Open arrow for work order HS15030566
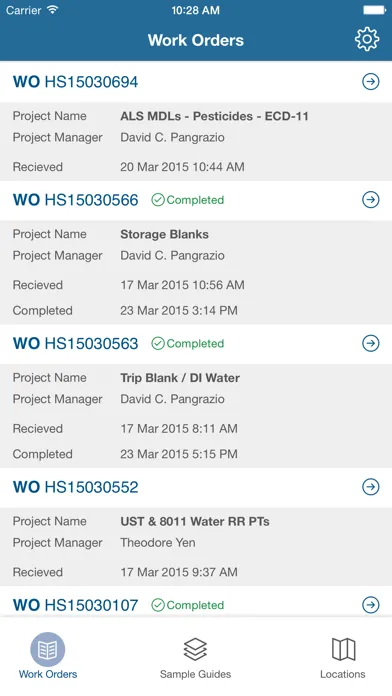 [371, 200]
